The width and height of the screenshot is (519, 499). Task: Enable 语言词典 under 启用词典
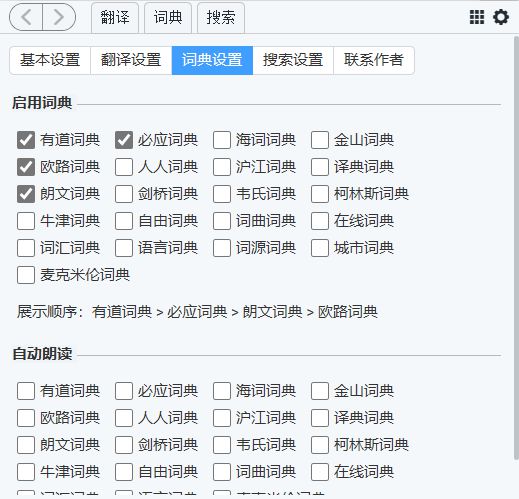coord(124,248)
